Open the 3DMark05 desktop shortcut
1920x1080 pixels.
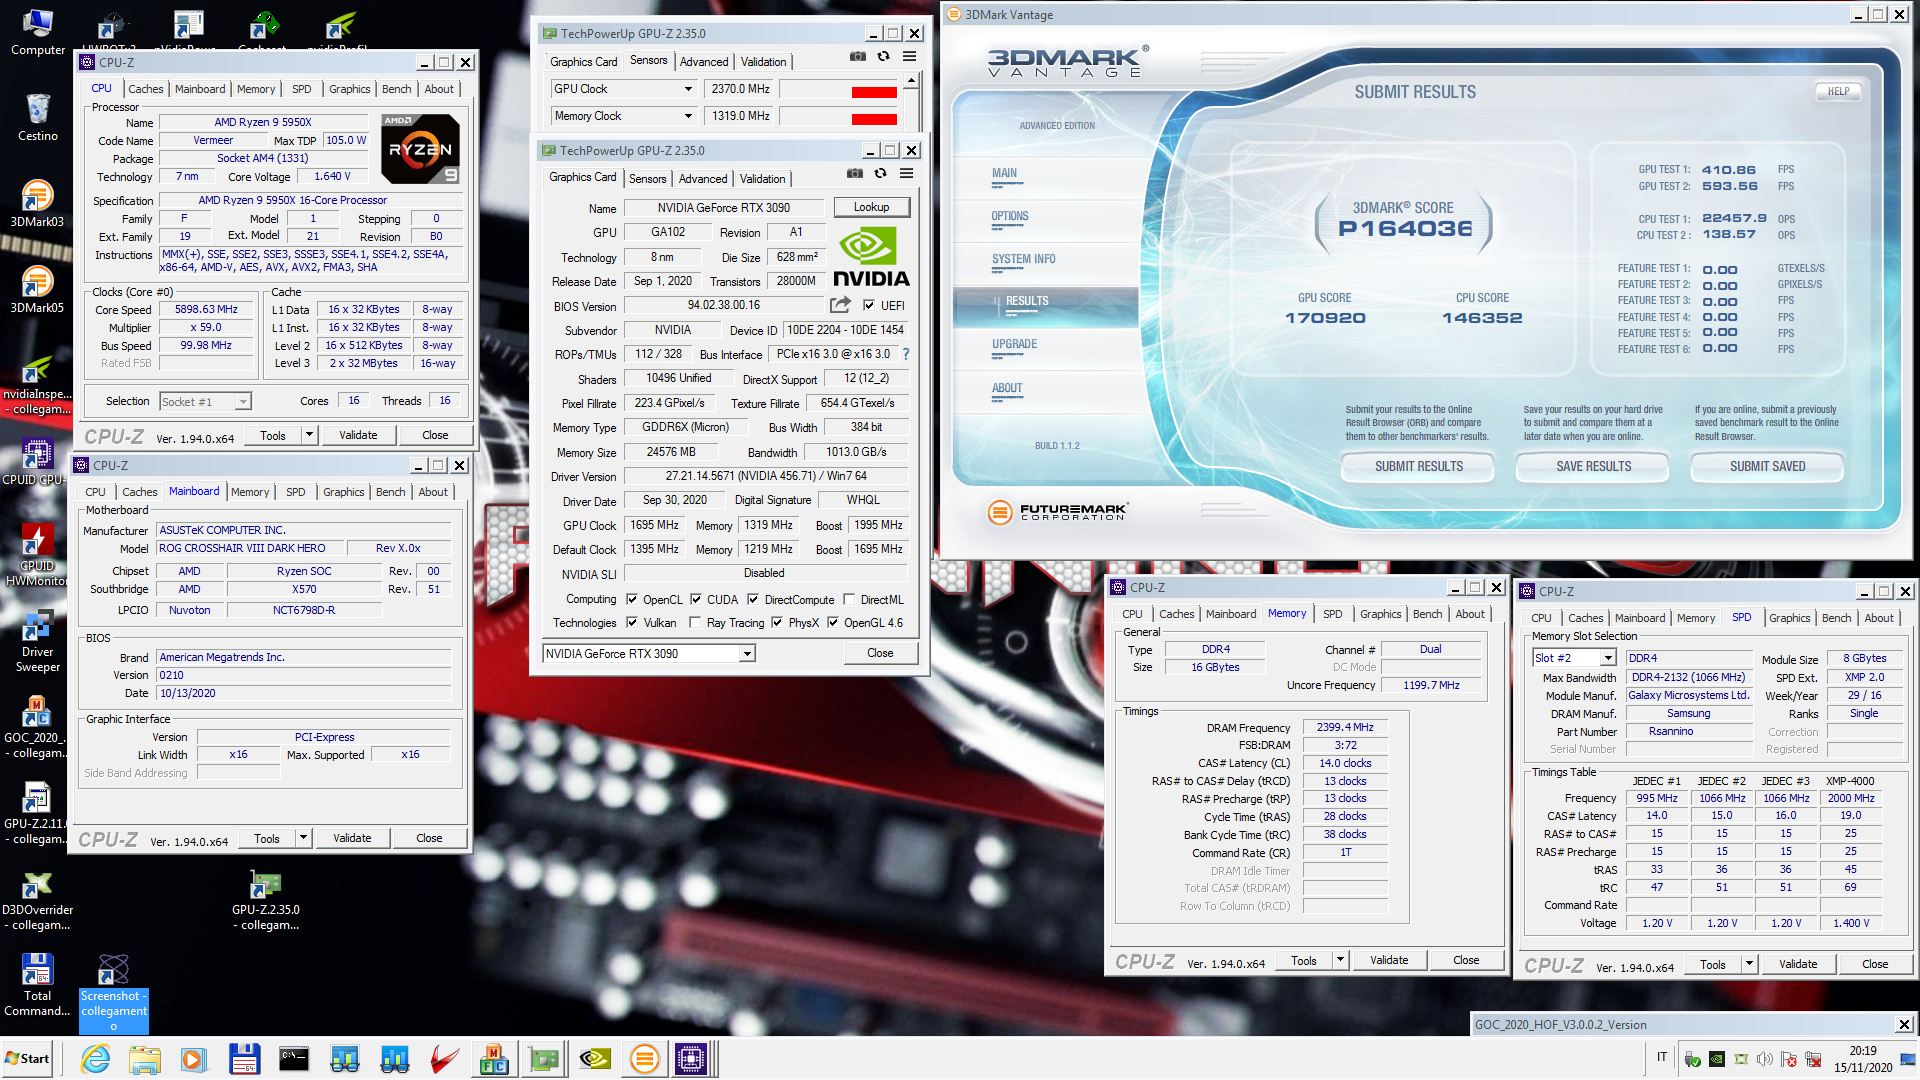click(37, 289)
